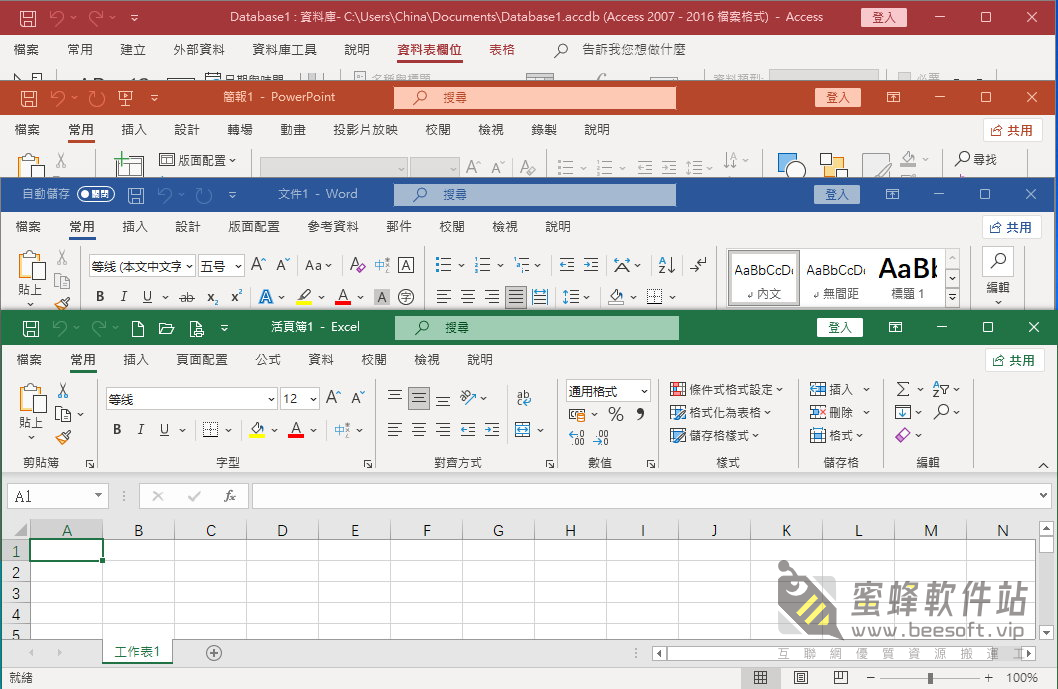Click Increase Decimal in Excel
Screen dimensions: 1058x689
[x=577, y=438]
